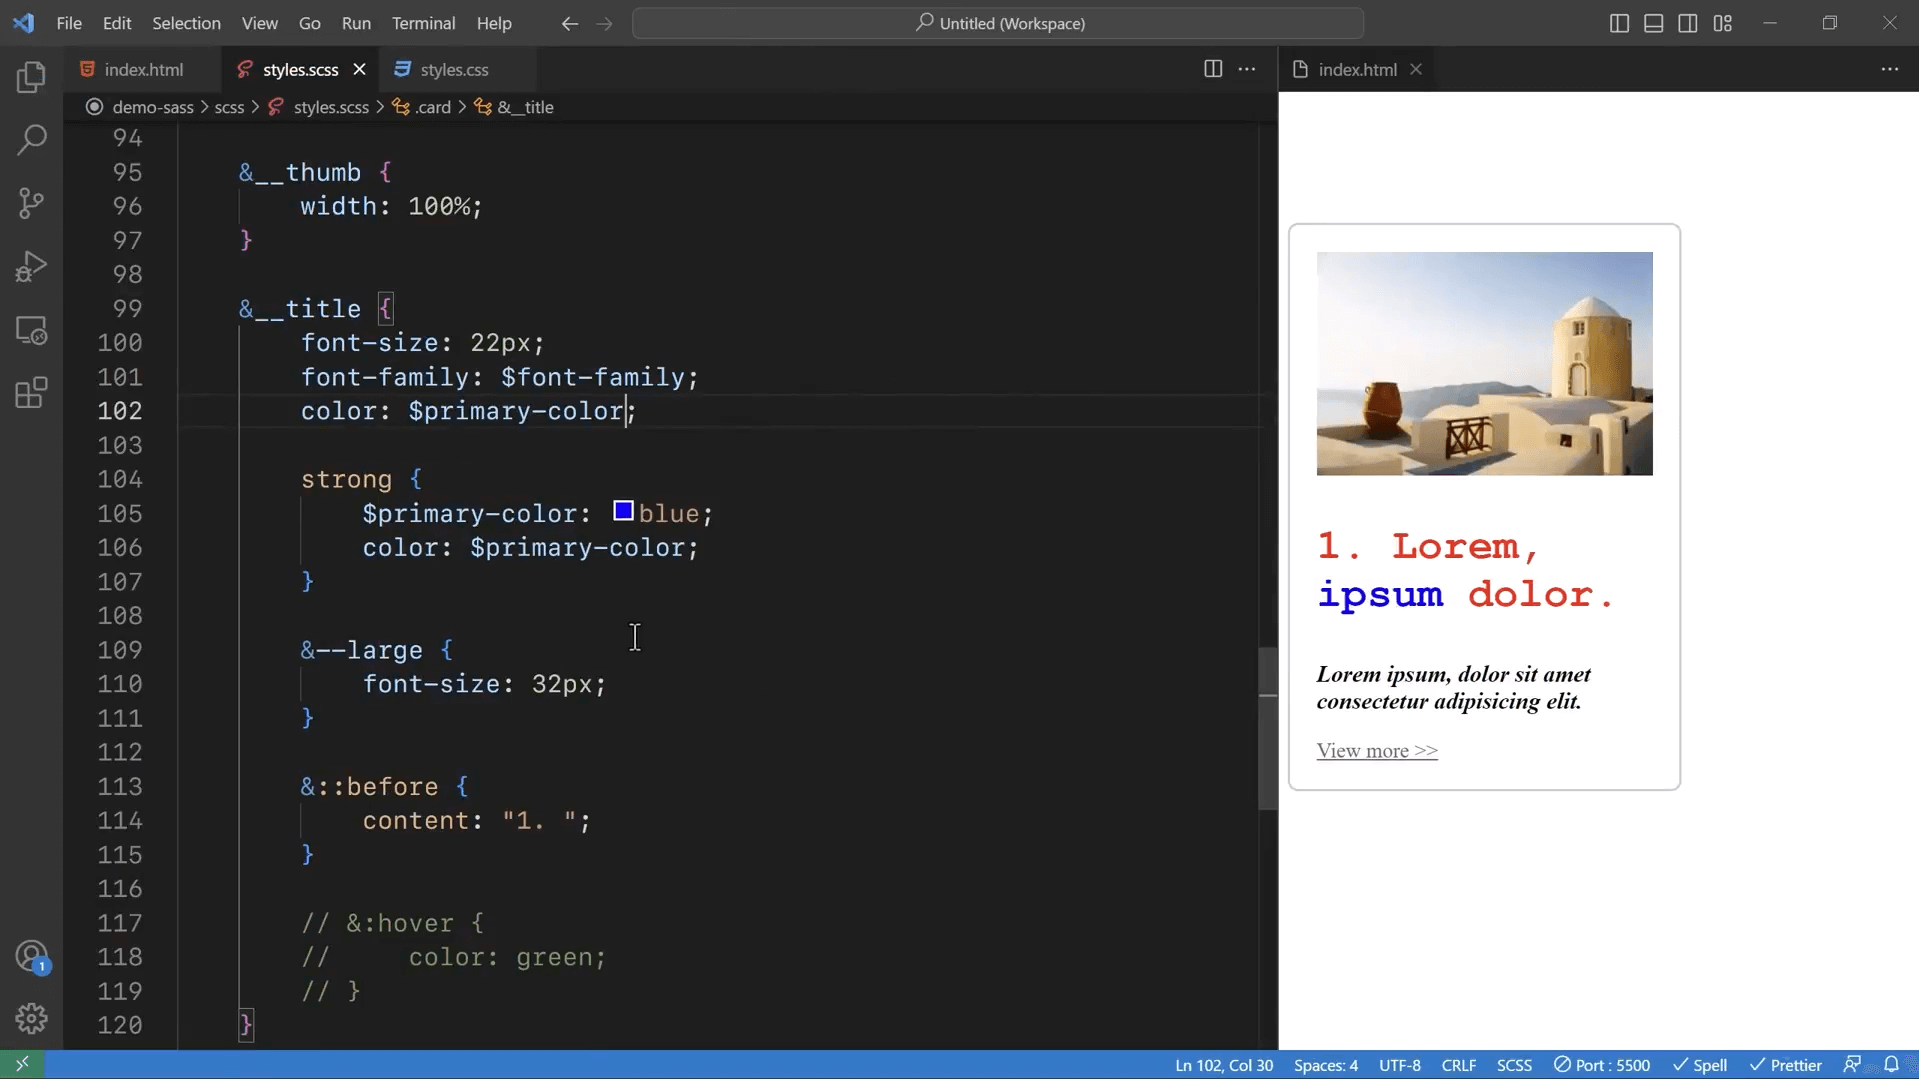The width and height of the screenshot is (1919, 1079).
Task: Select the index.html preview tab
Action: tap(1357, 69)
